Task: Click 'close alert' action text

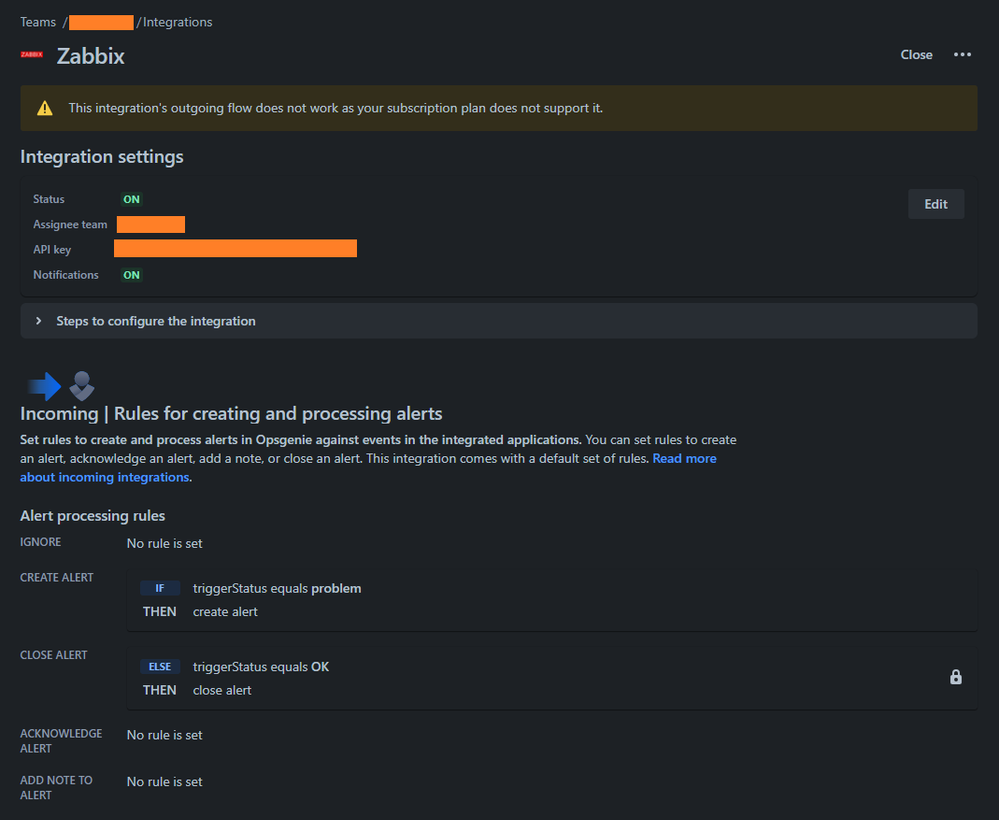Action: click(222, 690)
